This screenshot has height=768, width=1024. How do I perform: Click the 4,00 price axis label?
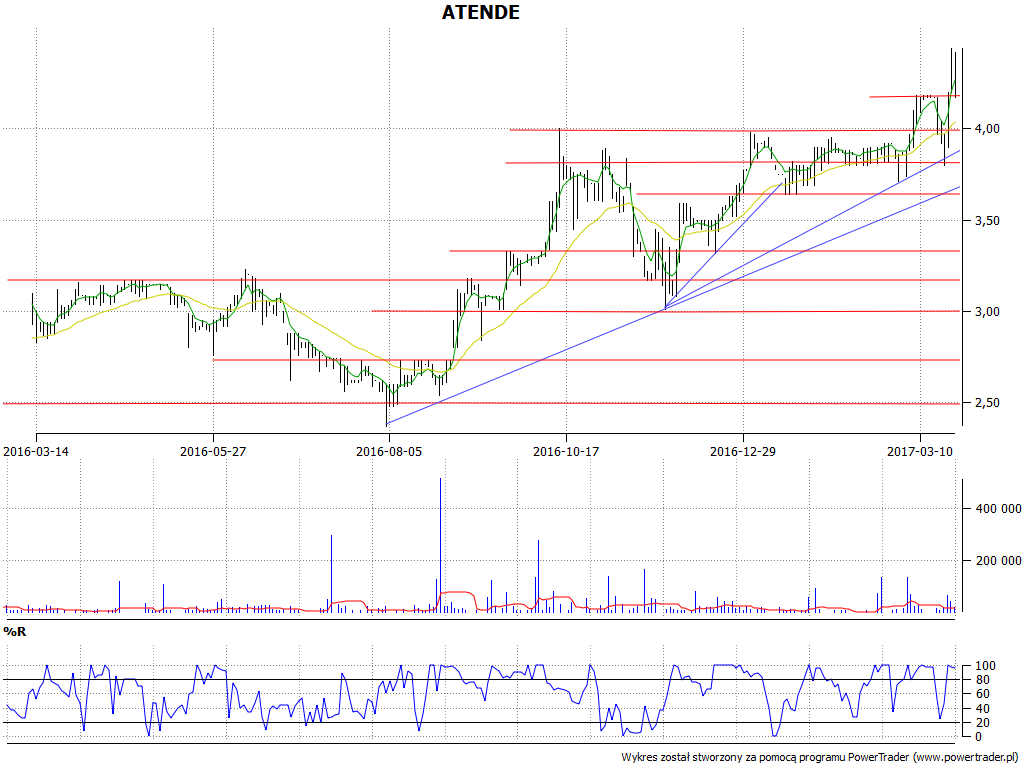click(x=987, y=129)
